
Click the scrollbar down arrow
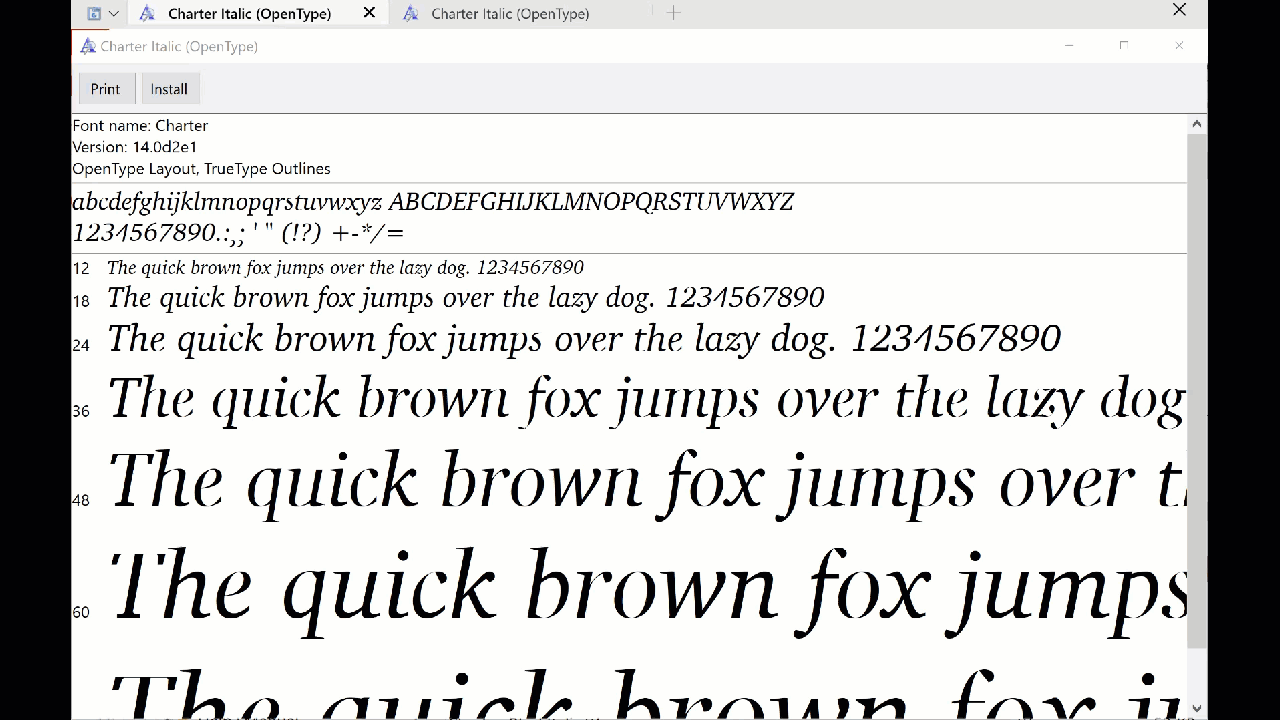tap(1197, 708)
